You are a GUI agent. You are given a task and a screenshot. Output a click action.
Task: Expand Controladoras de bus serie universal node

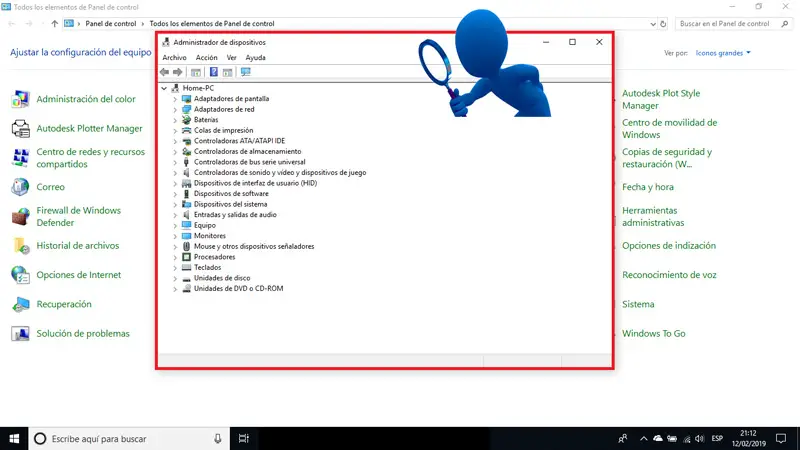175,162
